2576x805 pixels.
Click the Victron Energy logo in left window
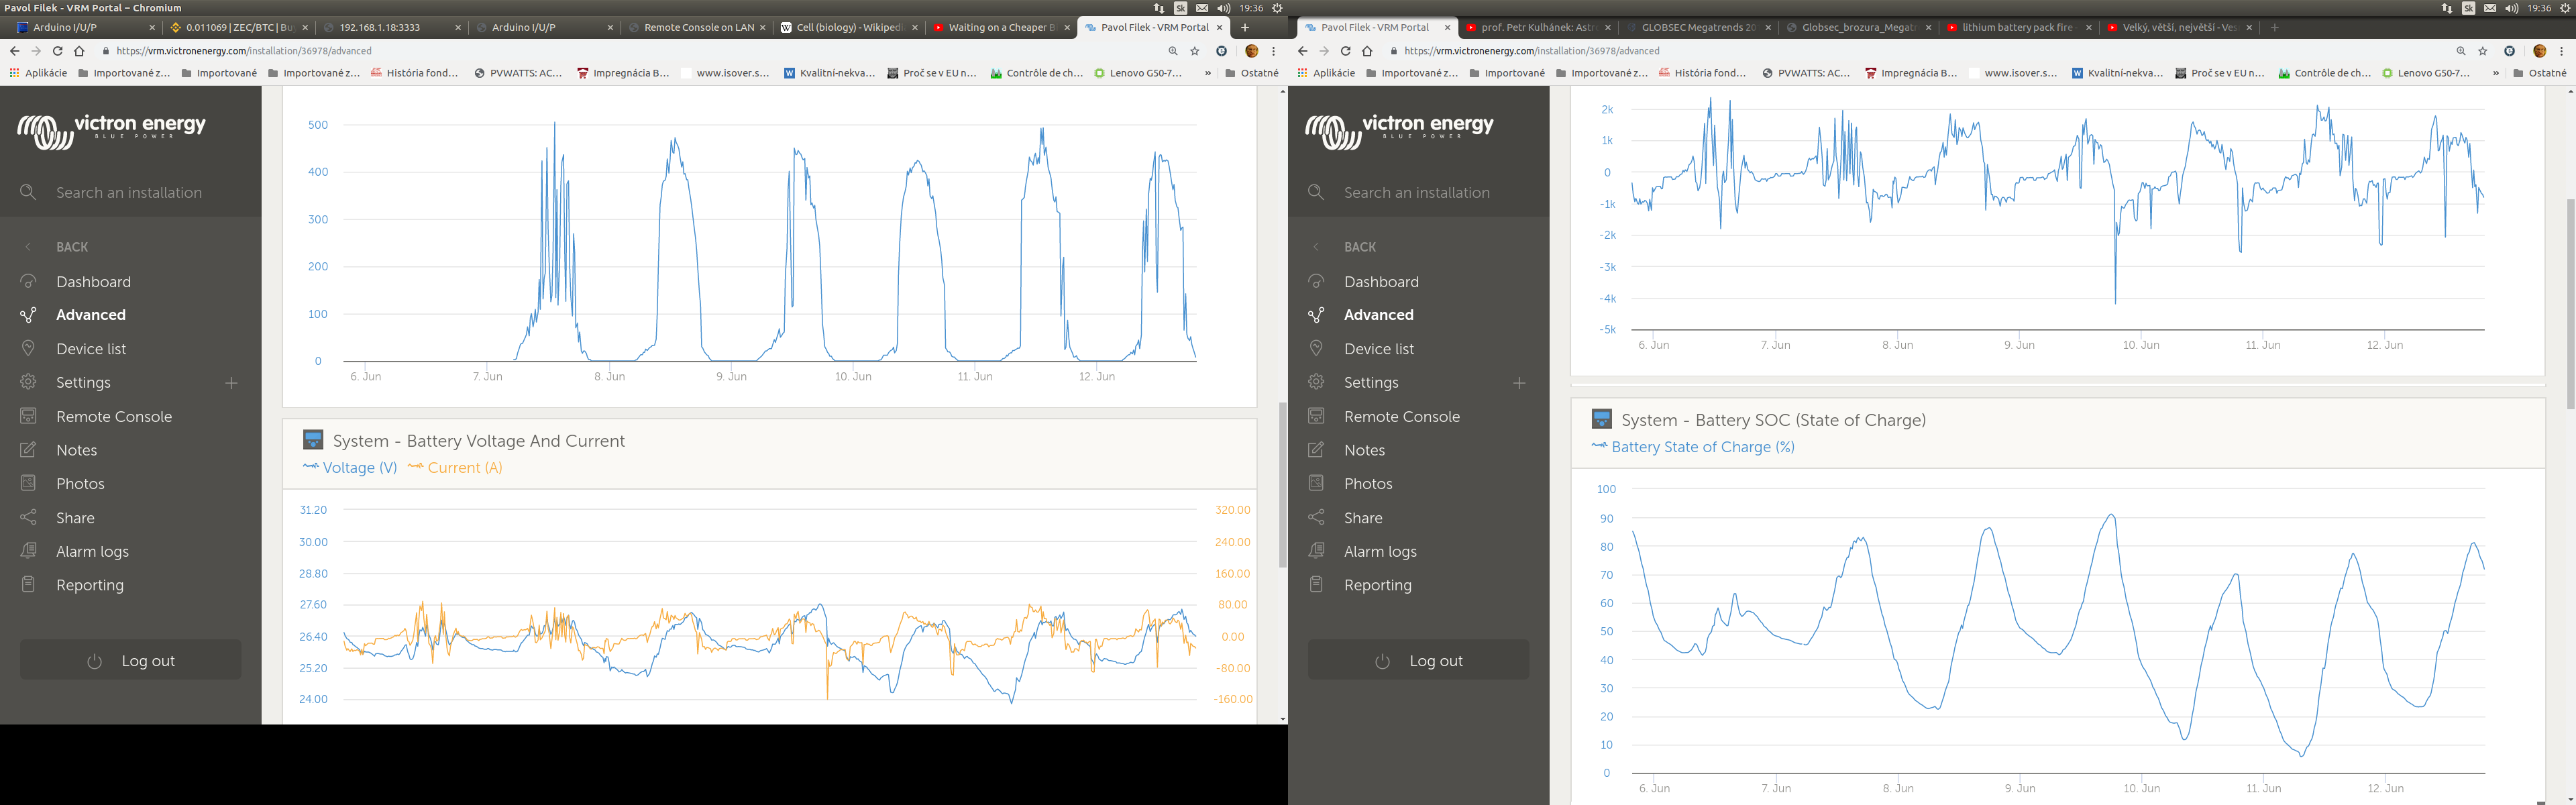coord(111,131)
